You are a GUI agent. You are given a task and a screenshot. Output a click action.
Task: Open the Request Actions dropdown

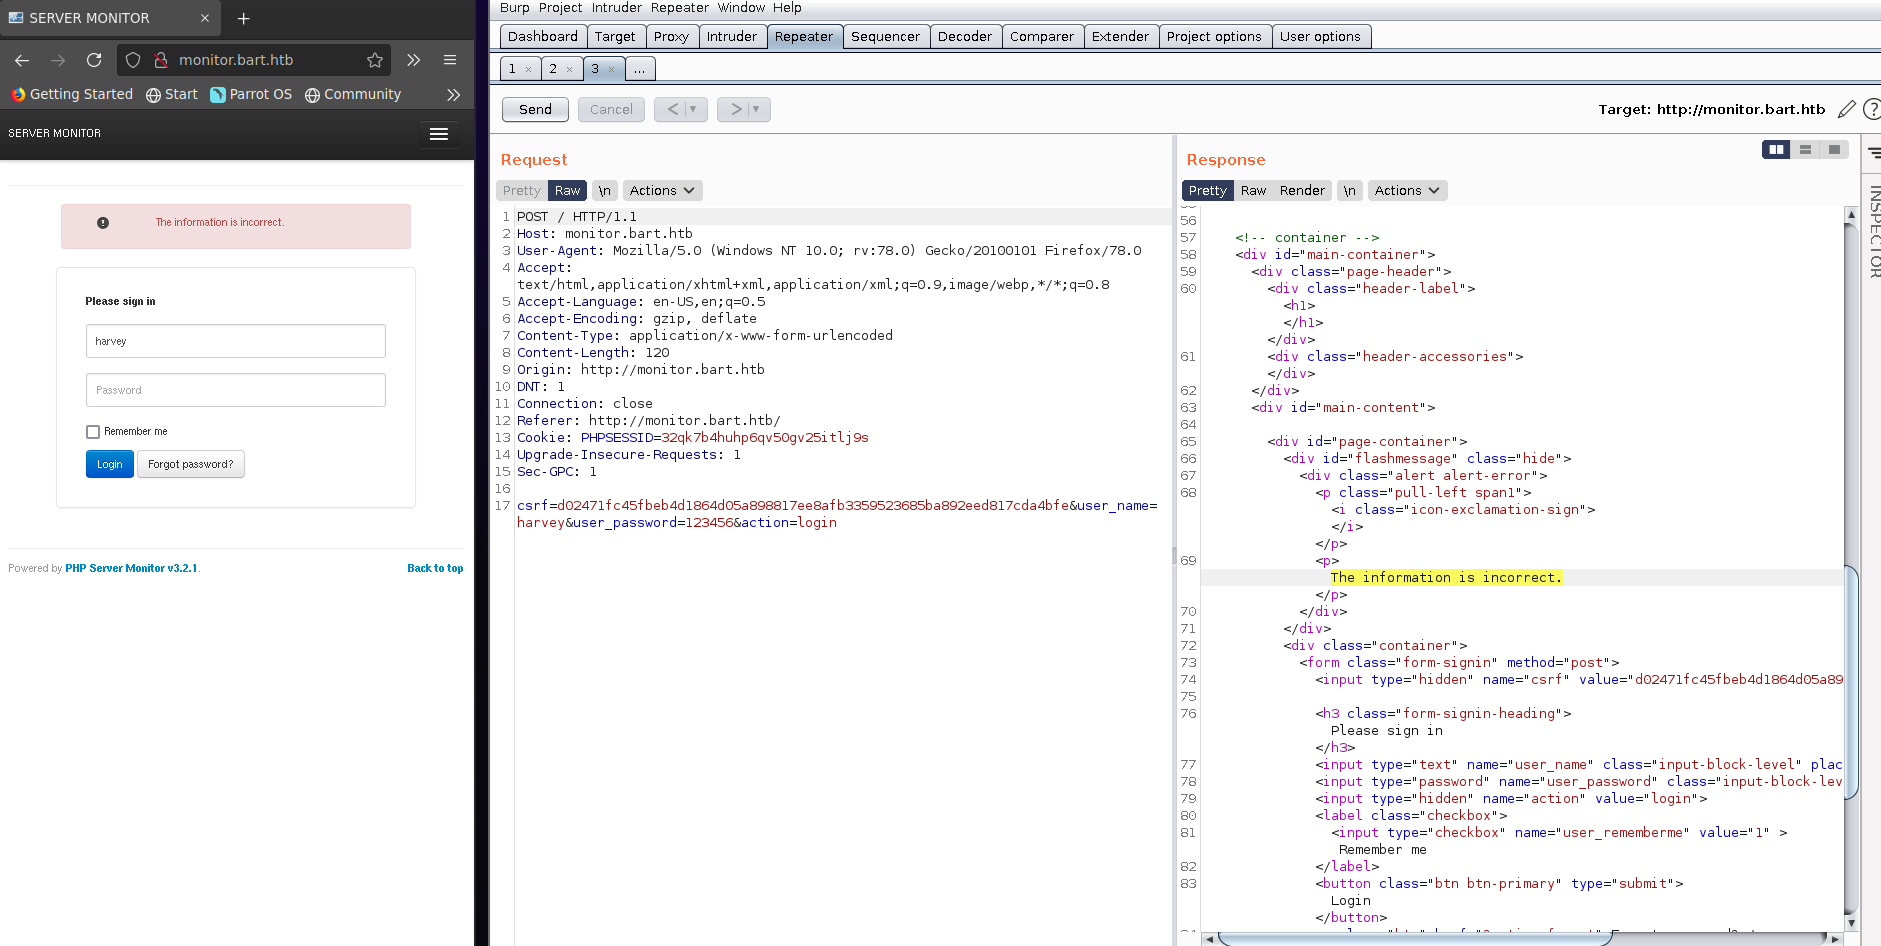pos(662,191)
